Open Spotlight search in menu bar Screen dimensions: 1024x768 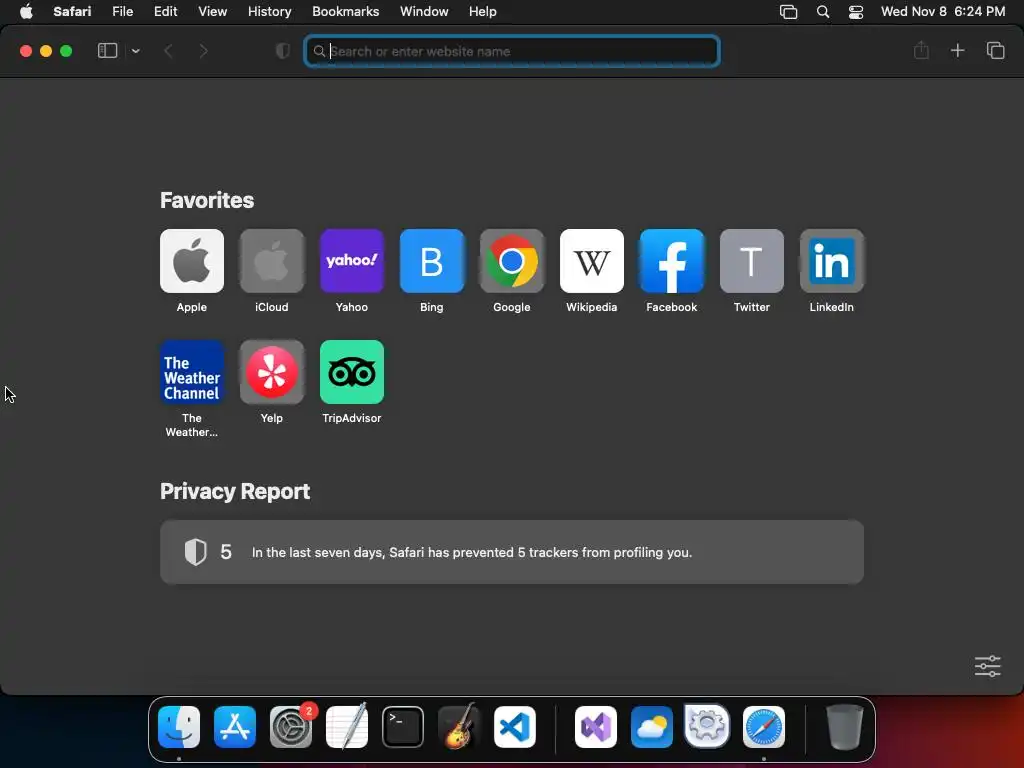[823, 12]
